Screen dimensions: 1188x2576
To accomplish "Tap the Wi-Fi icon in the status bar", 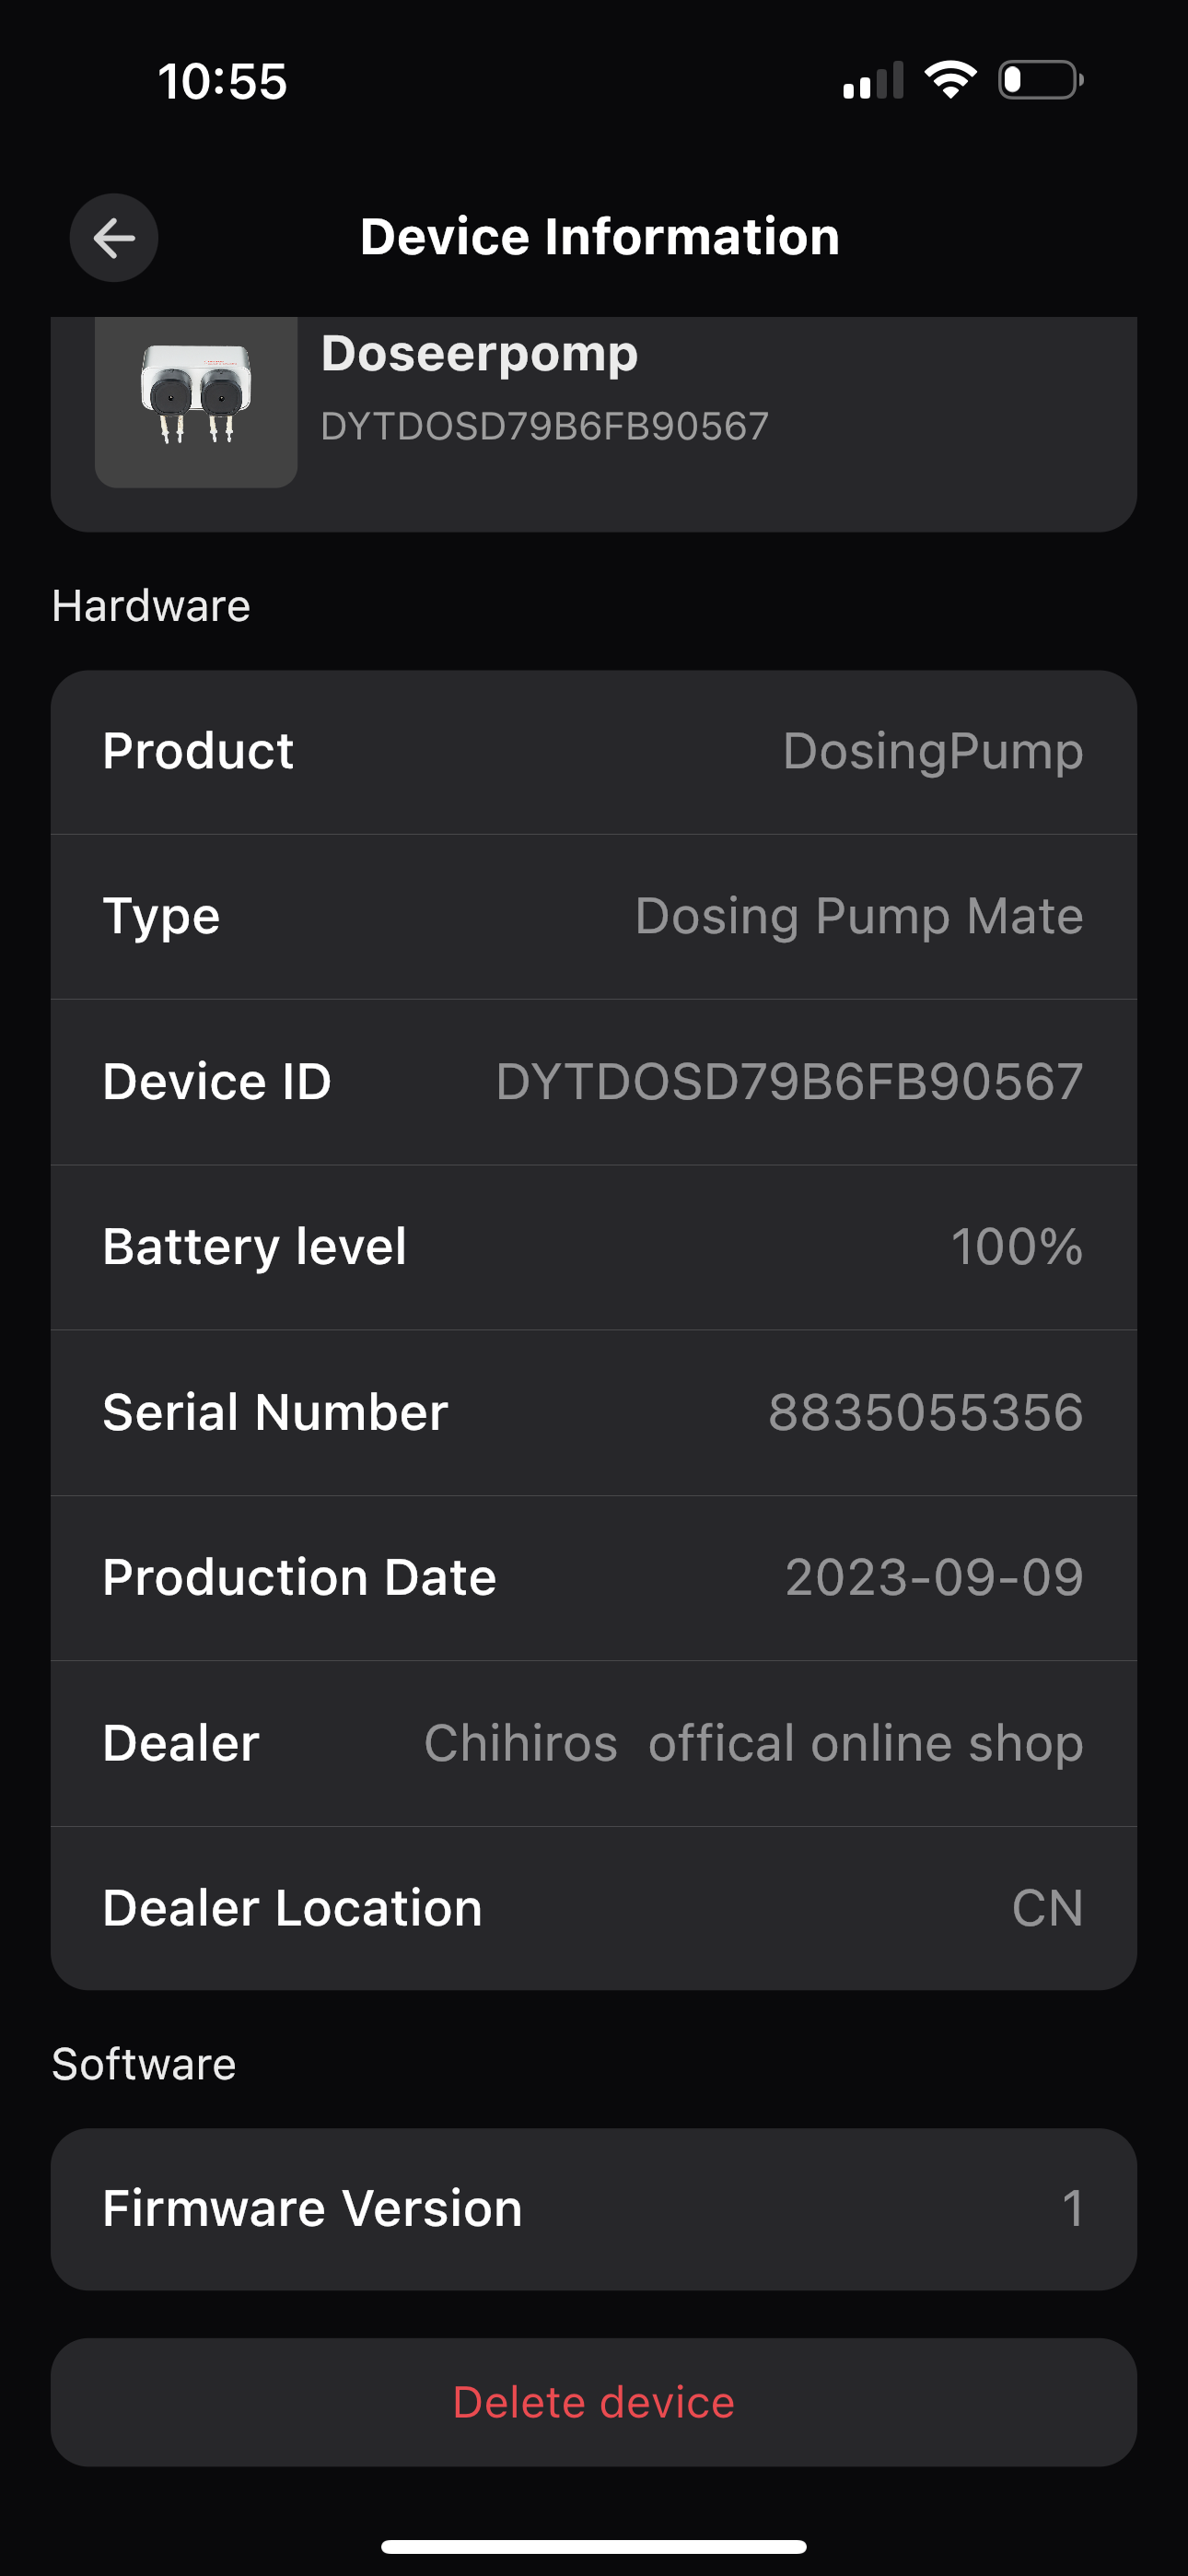I will [x=950, y=80].
